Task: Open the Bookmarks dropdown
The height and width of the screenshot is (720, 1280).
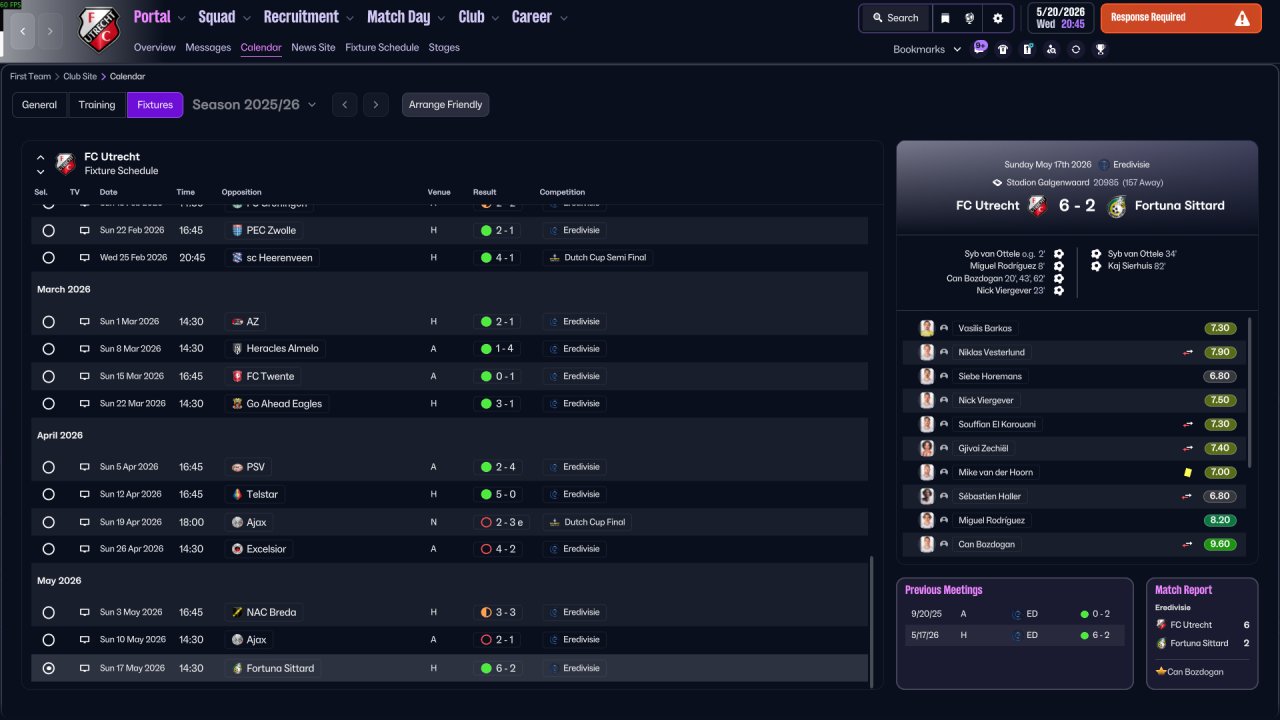Action: pos(927,49)
